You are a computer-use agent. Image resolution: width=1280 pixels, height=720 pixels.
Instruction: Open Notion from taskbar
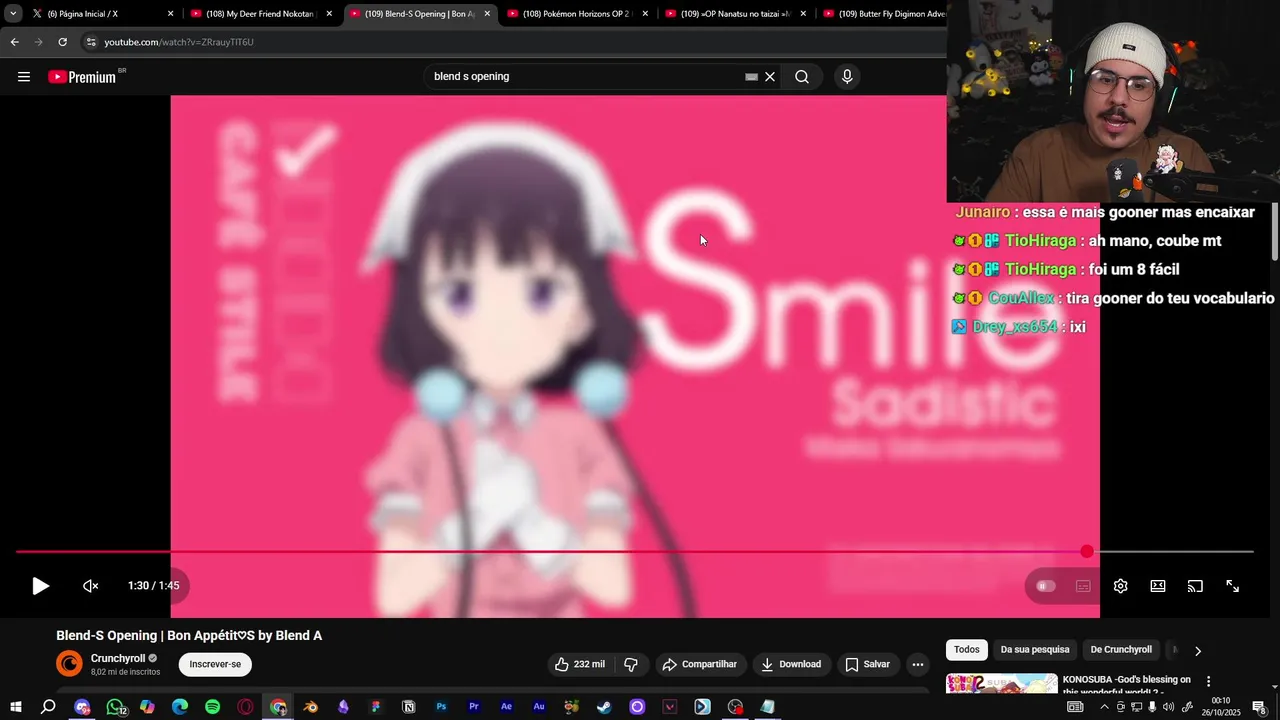[x=409, y=707]
